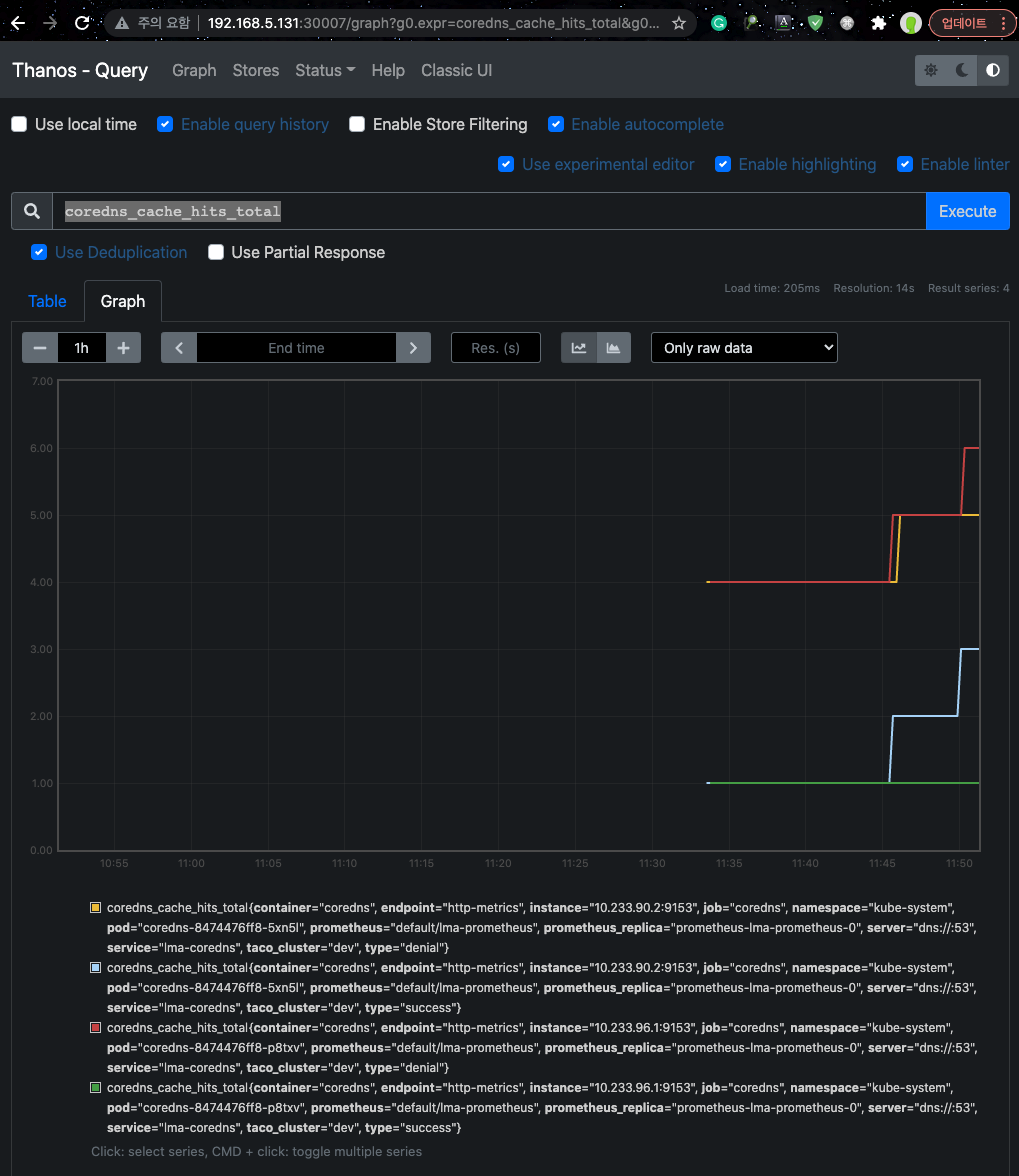This screenshot has height=1176, width=1019.
Task: Click the magnifier icon beside query field
Action: 31,212
